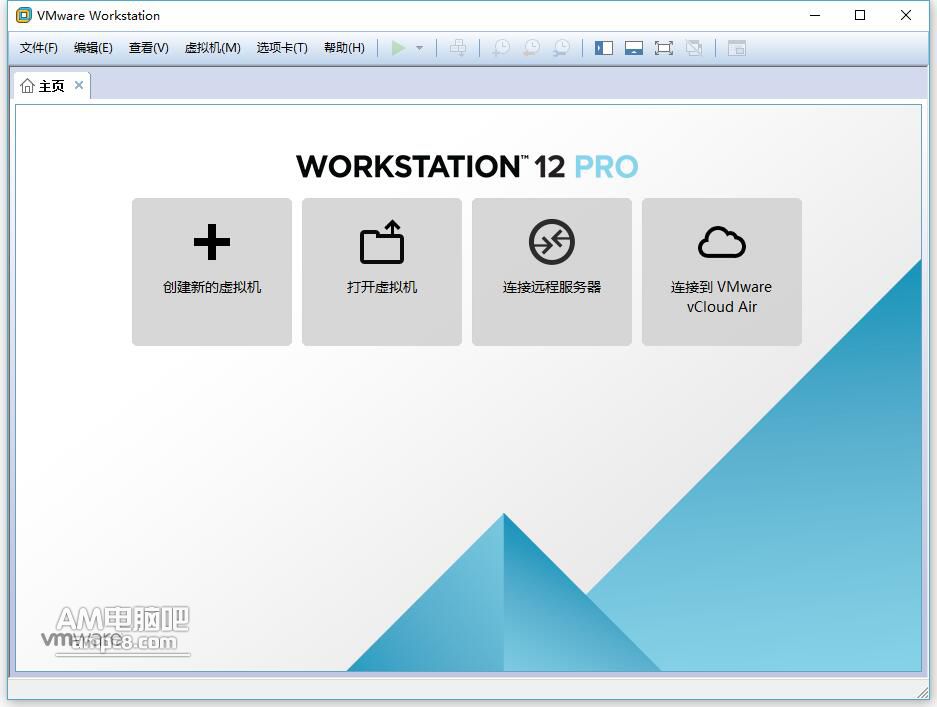Click the VMware Workstation title bar logo
937x707 pixels.
(x=24, y=16)
